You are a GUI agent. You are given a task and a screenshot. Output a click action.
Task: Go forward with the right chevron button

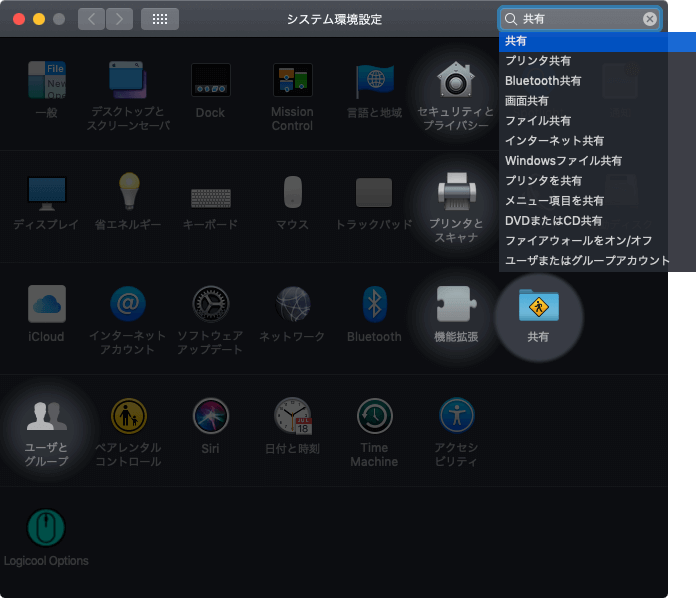119,19
